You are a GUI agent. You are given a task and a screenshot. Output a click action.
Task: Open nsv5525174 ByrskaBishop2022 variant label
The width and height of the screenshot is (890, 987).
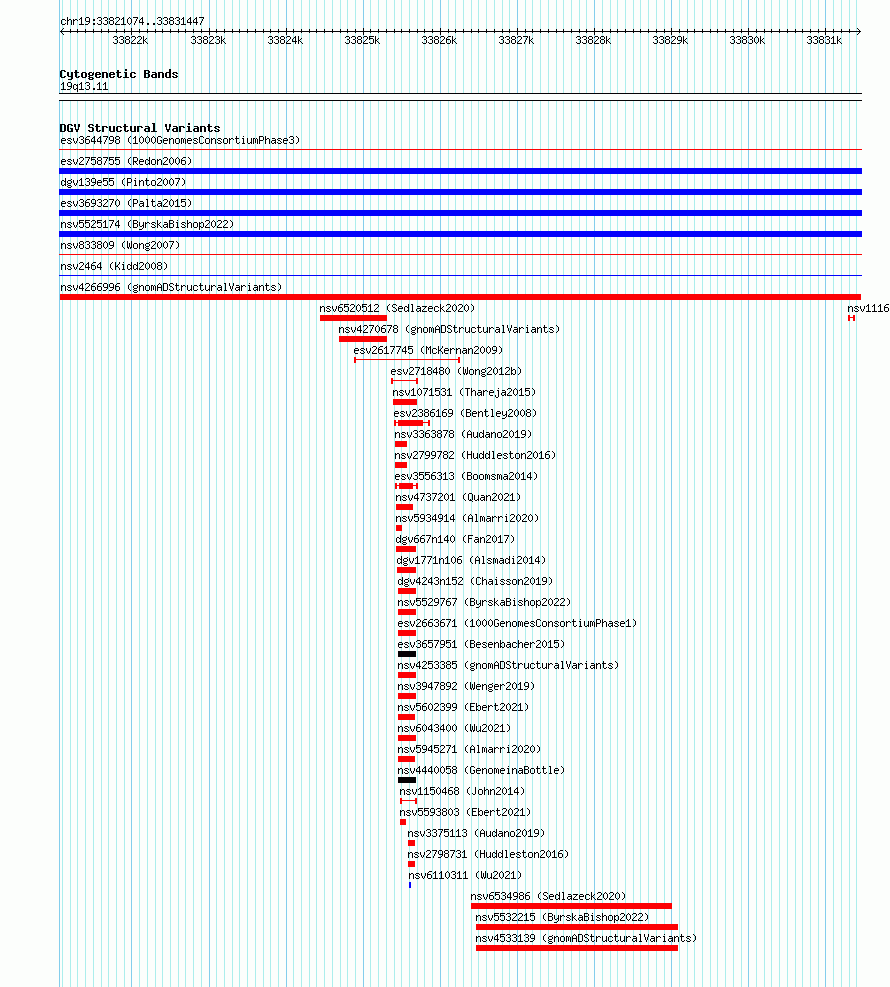click(x=147, y=224)
